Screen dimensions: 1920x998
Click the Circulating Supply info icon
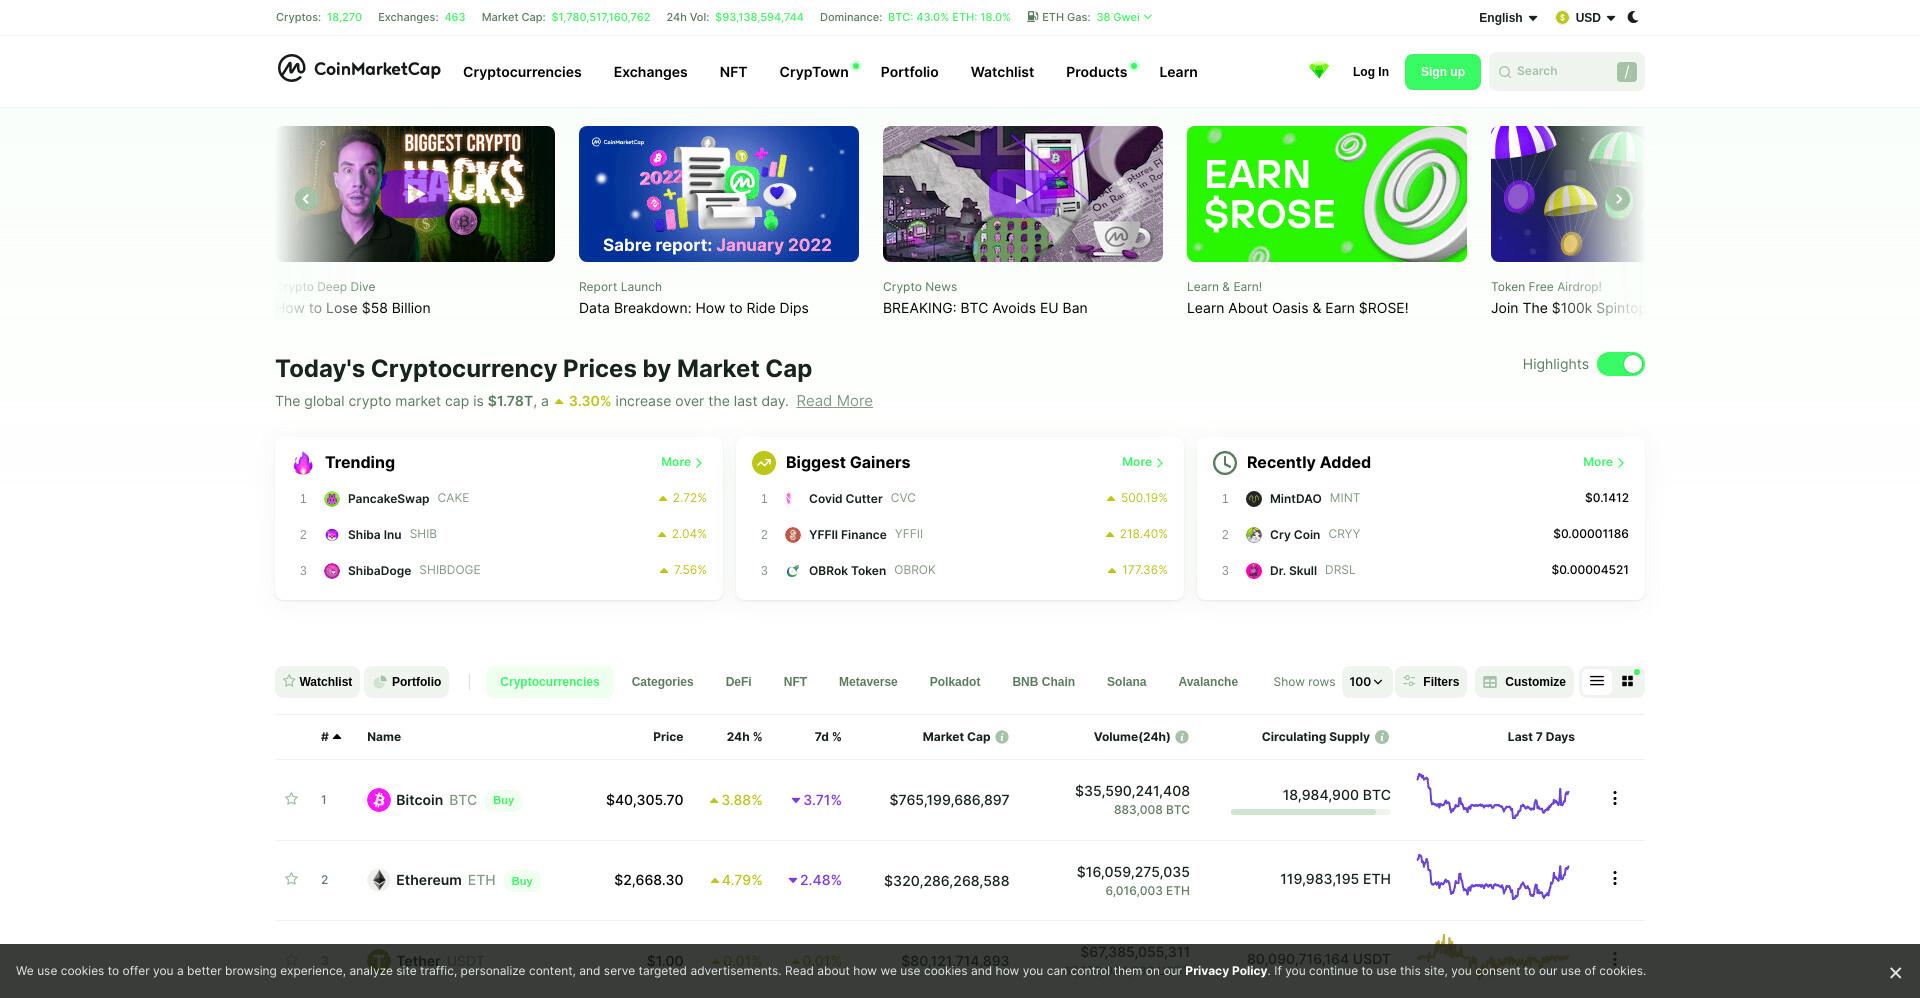pos(1382,737)
